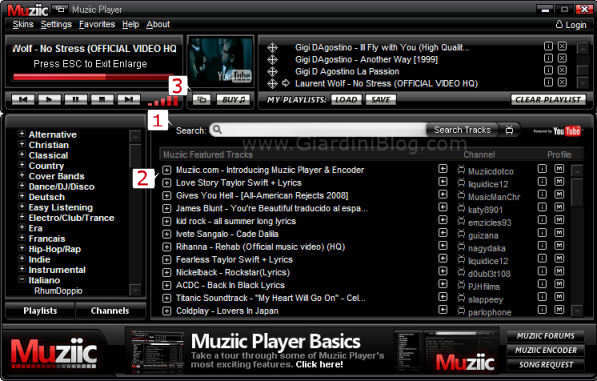
Task: Click move handle for Gigi D Agostino La Passion
Action: click(x=272, y=72)
